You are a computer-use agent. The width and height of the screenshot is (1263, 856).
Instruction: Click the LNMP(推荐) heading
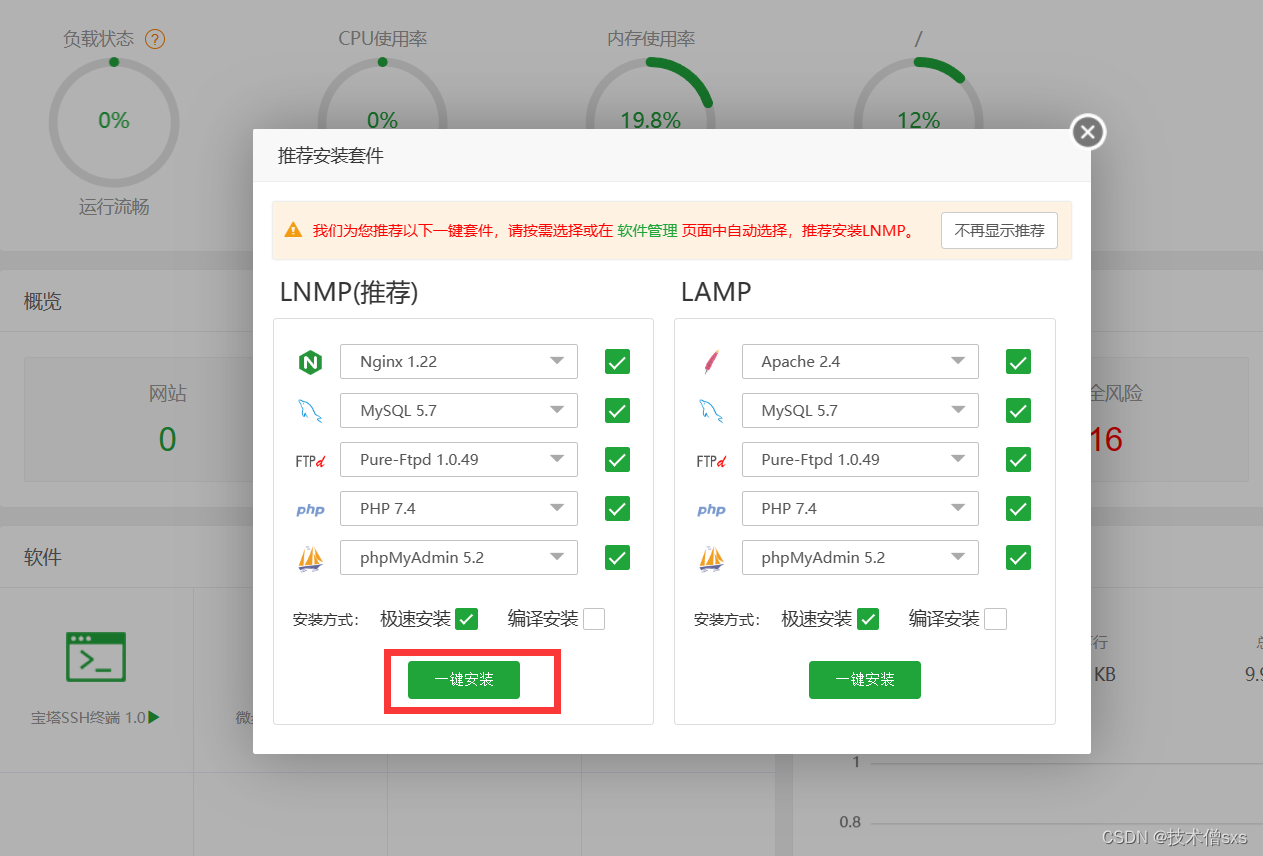tap(349, 292)
